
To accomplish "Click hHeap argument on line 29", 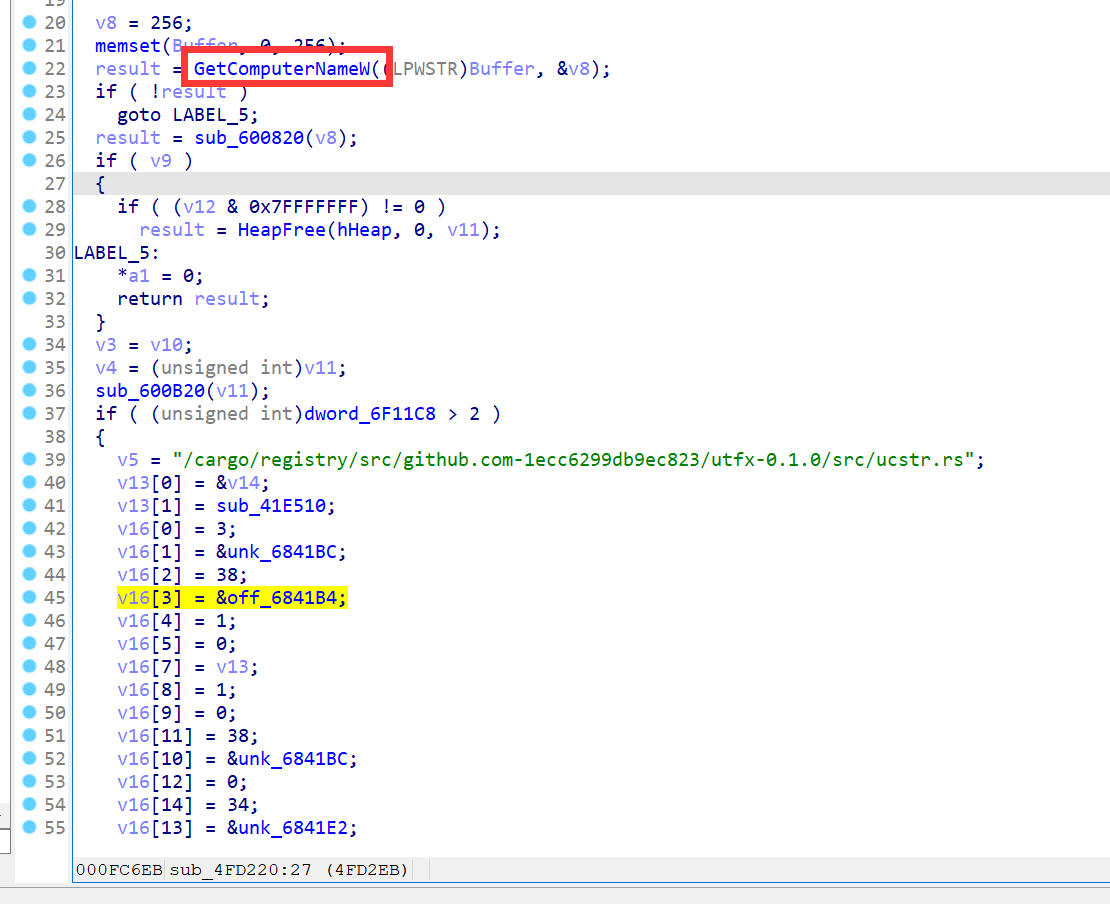I will [364, 229].
